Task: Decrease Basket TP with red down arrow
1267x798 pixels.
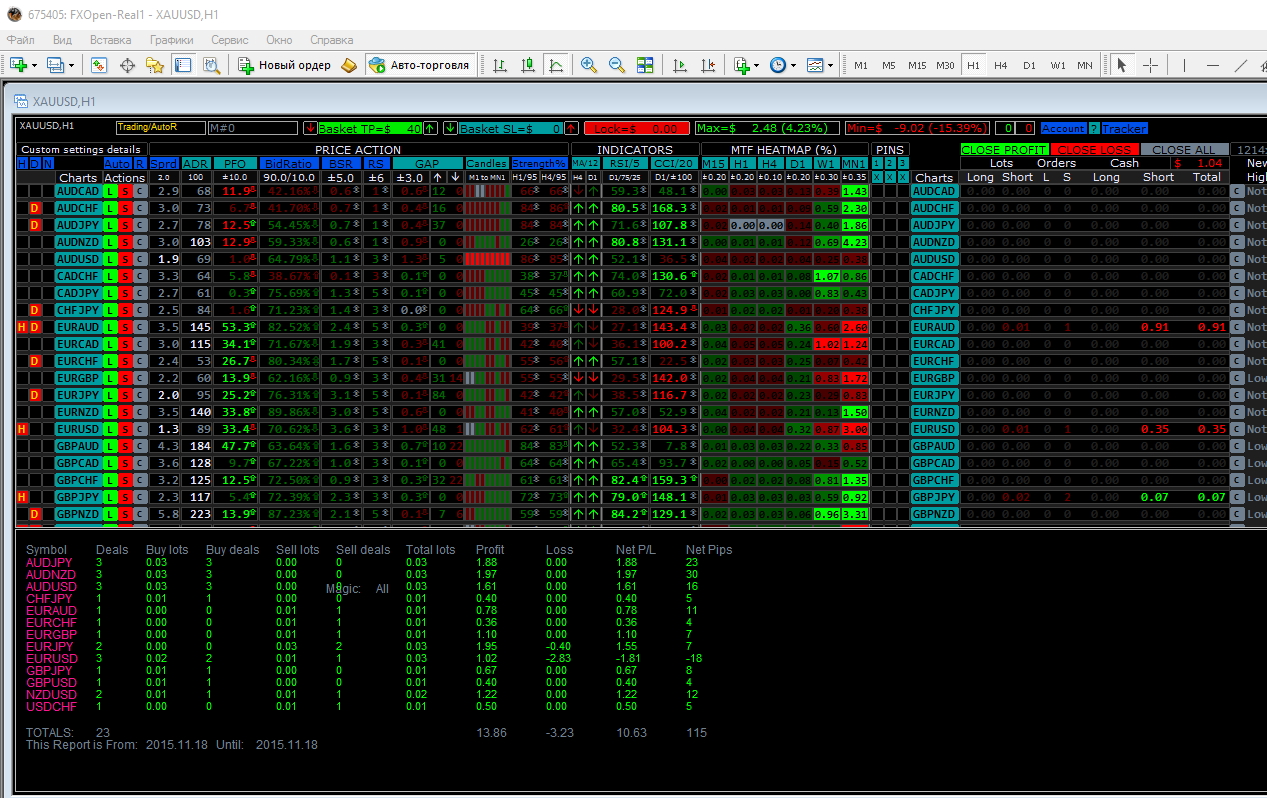Action: point(311,128)
